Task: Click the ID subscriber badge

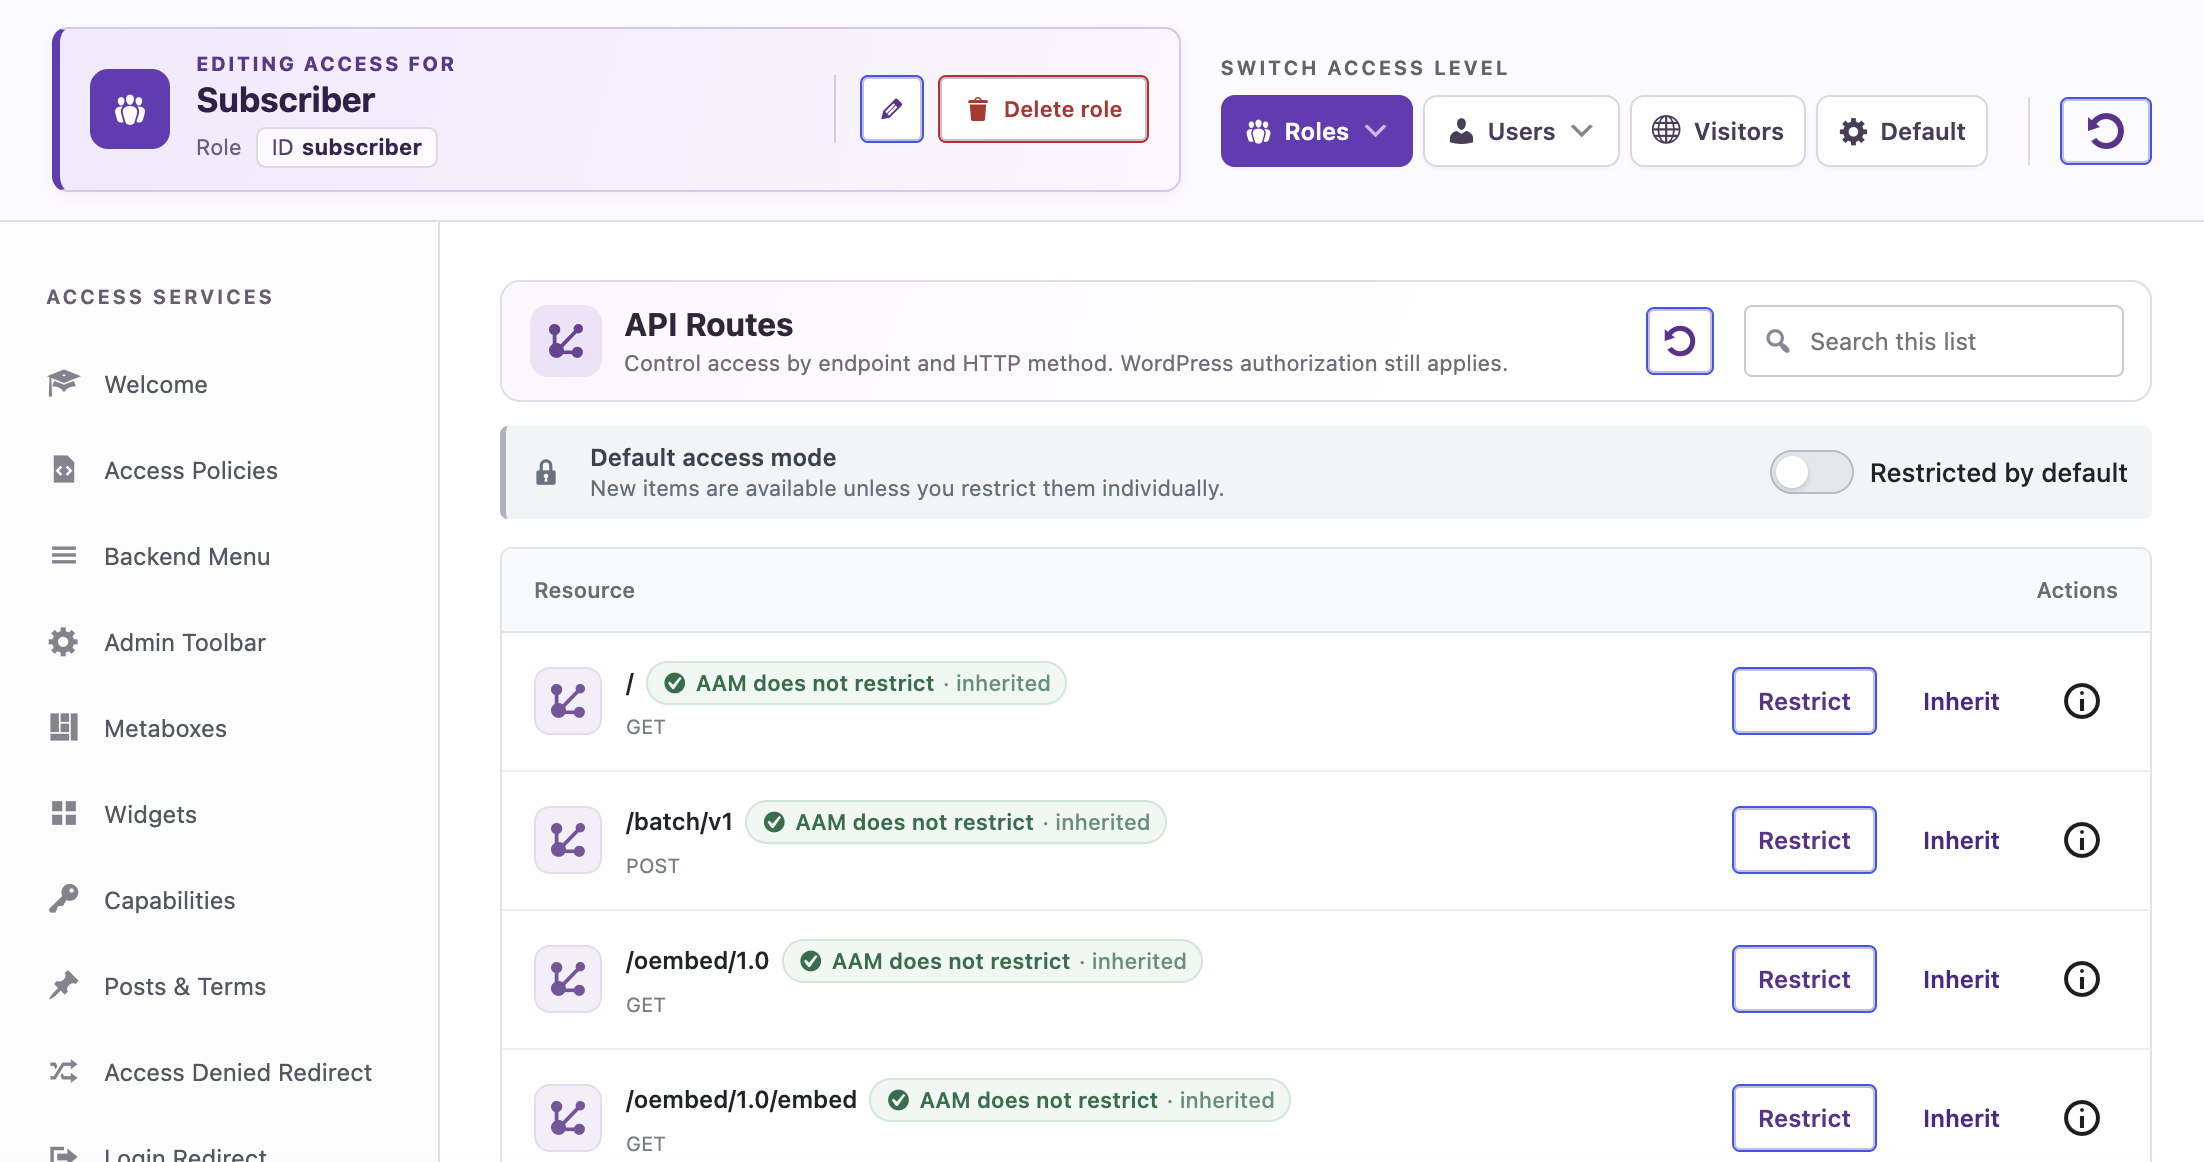Action: pyautogui.click(x=347, y=147)
